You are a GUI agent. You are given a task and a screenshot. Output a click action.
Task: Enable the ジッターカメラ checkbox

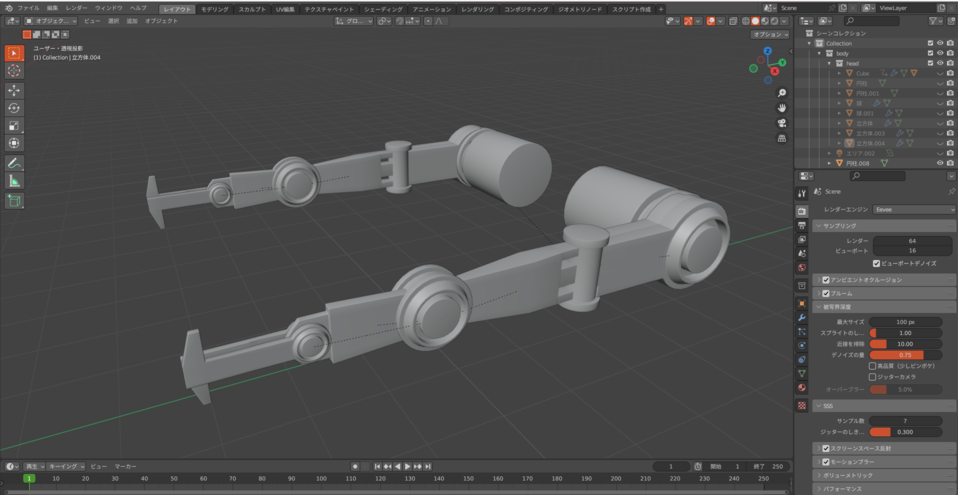coord(873,377)
